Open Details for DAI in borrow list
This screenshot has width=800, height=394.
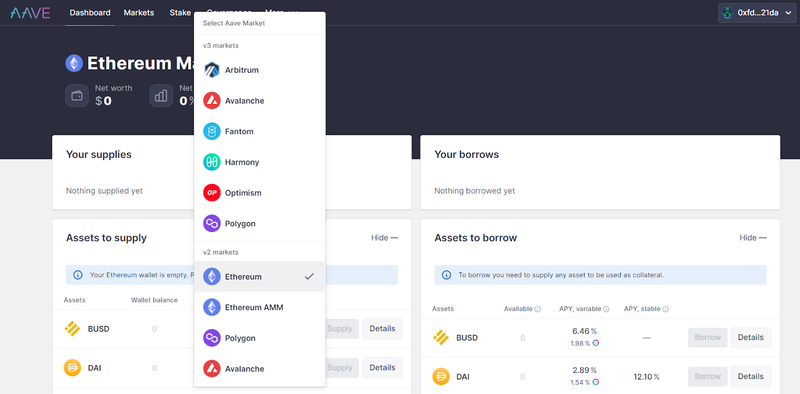pyautogui.click(x=751, y=376)
